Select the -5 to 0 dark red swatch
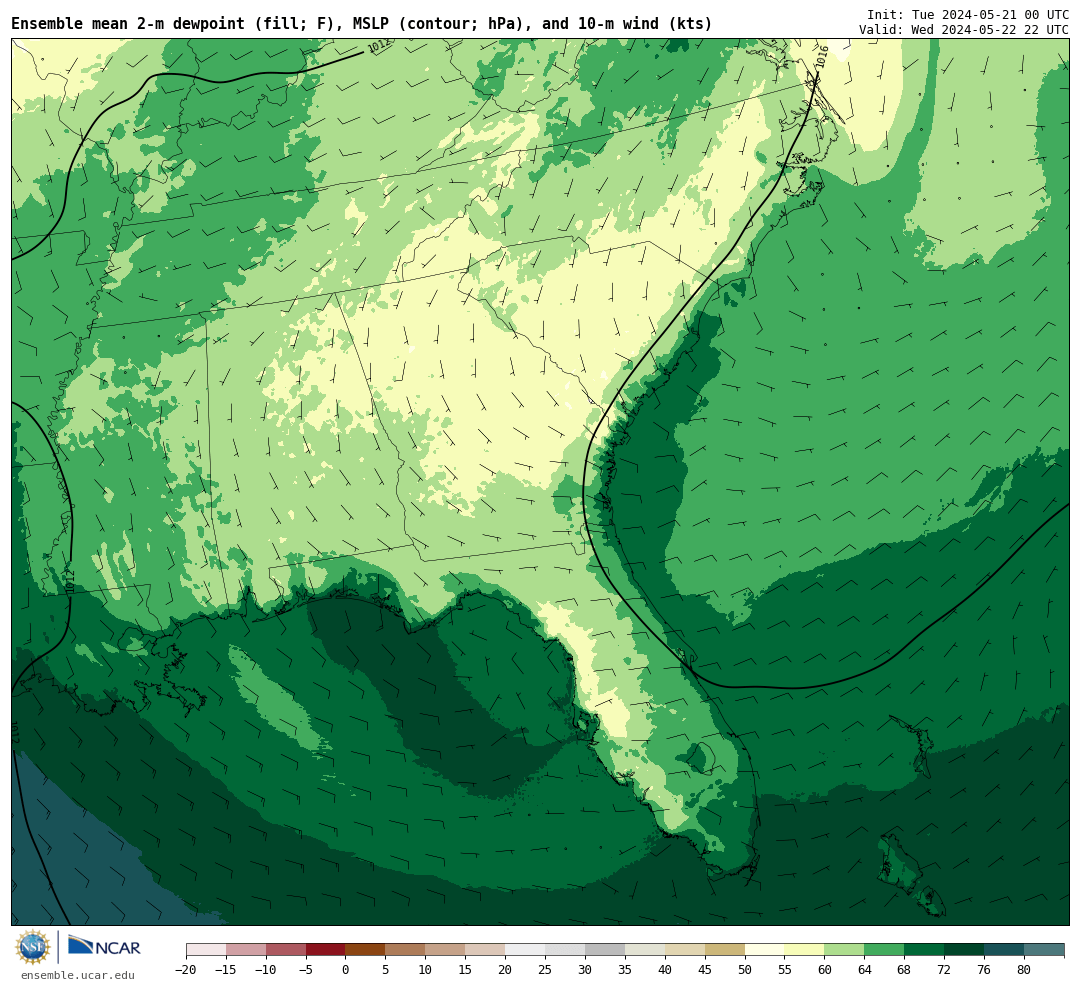 tap(326, 949)
